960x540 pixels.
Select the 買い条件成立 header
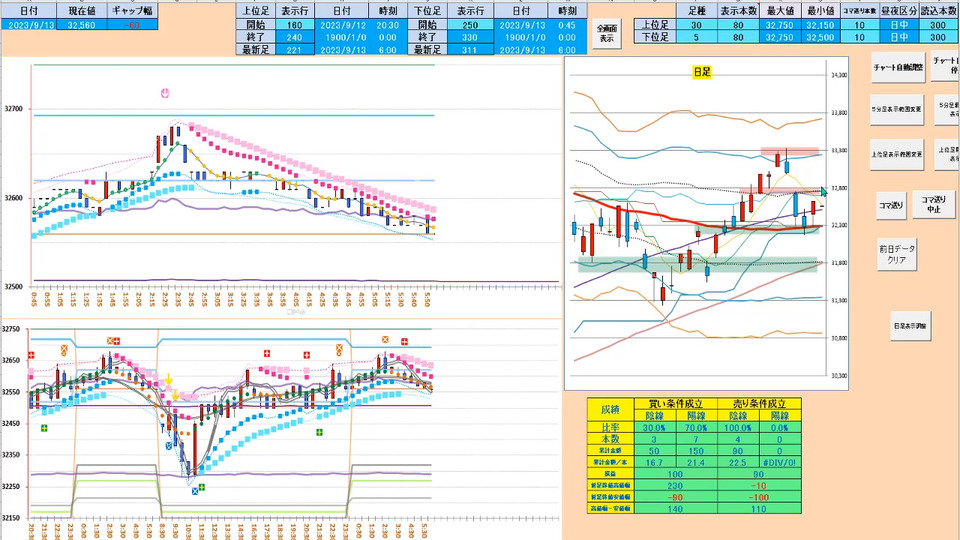675,404
